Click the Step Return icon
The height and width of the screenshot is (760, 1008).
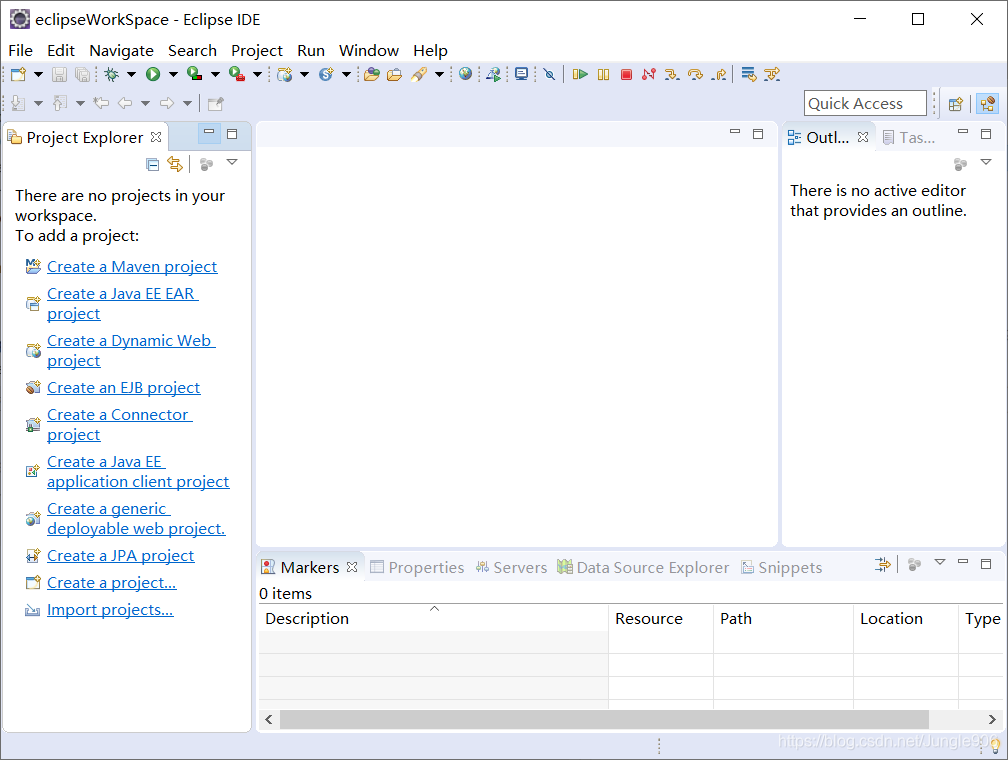(719, 75)
